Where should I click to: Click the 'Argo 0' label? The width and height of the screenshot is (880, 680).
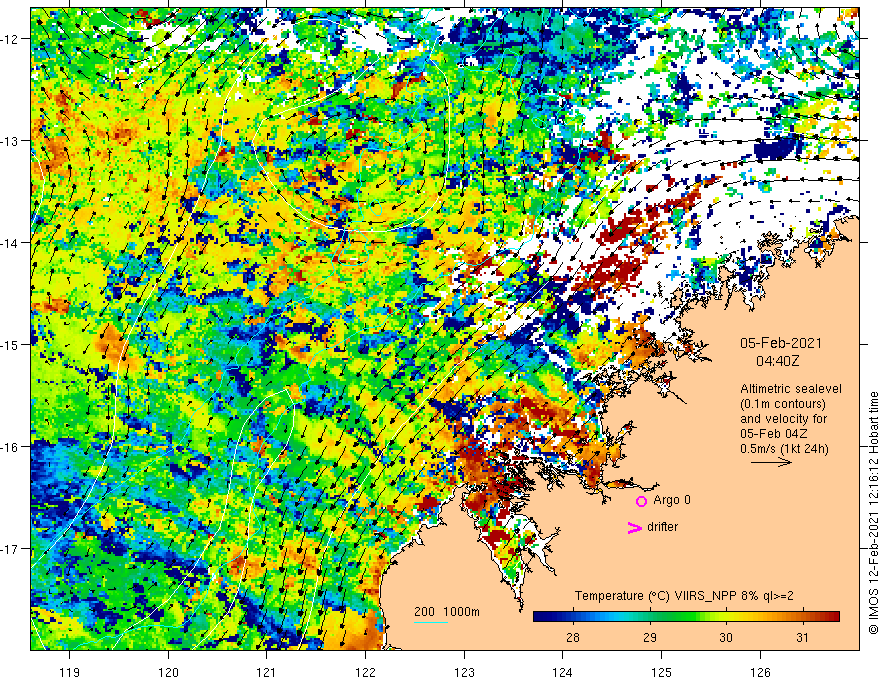pyautogui.click(x=672, y=500)
